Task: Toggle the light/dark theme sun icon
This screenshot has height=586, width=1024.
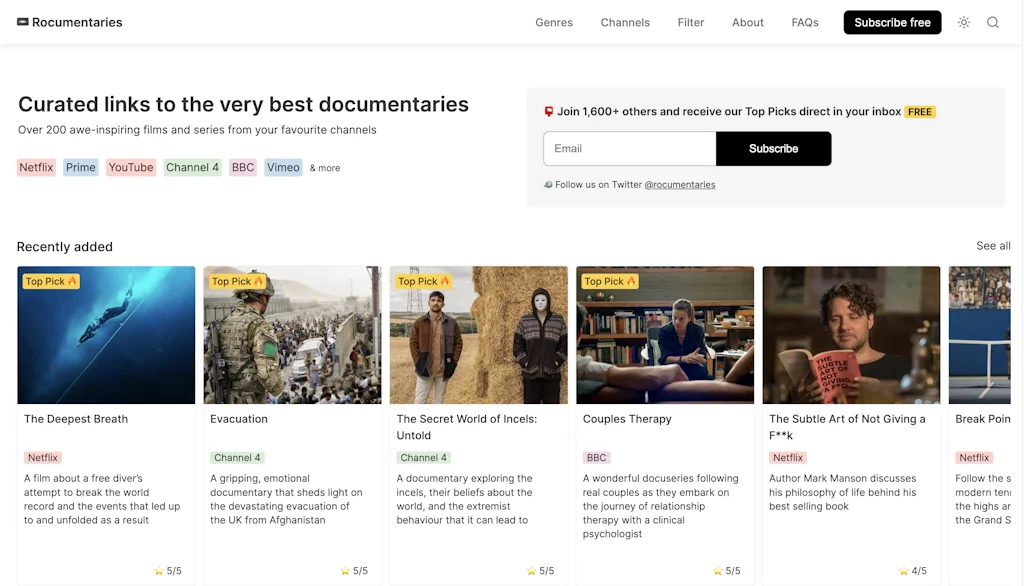Action: tap(963, 22)
